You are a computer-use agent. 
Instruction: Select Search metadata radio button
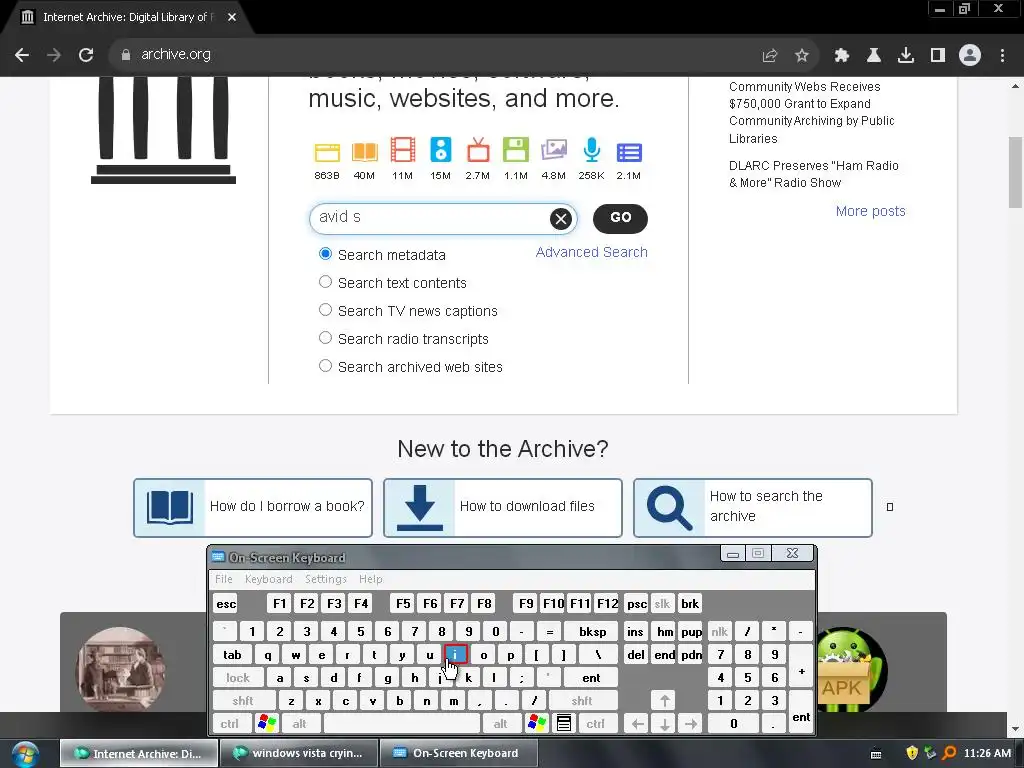(x=325, y=254)
